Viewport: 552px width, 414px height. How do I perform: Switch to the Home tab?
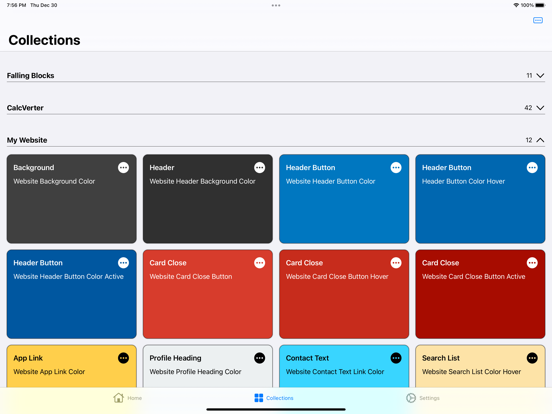click(x=127, y=398)
